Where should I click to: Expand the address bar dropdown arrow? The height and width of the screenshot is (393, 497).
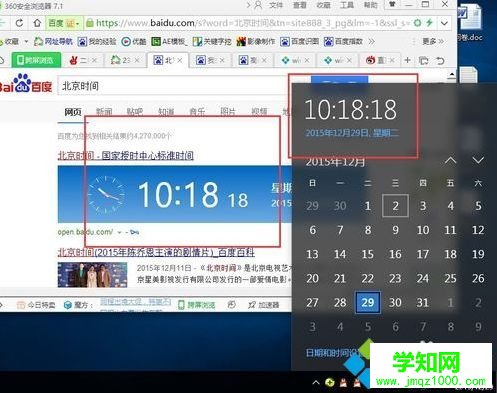click(x=444, y=23)
